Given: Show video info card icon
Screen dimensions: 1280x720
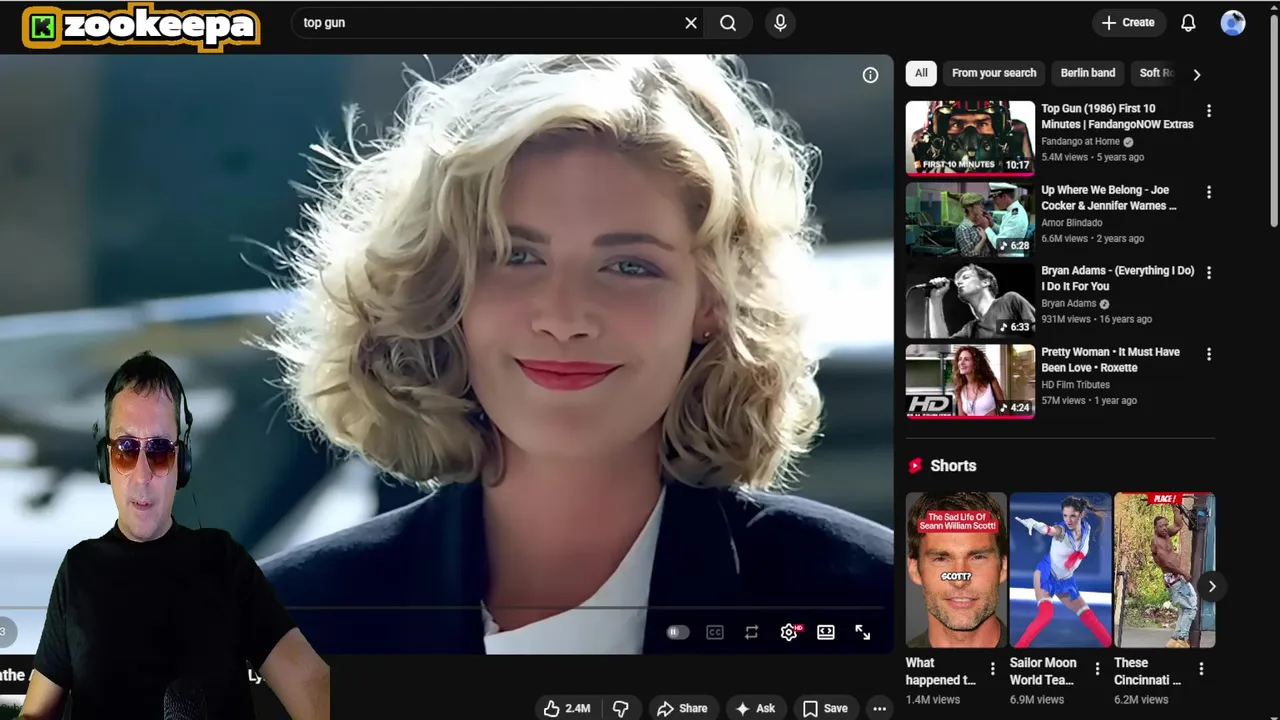Looking at the screenshot, I should [x=870, y=75].
